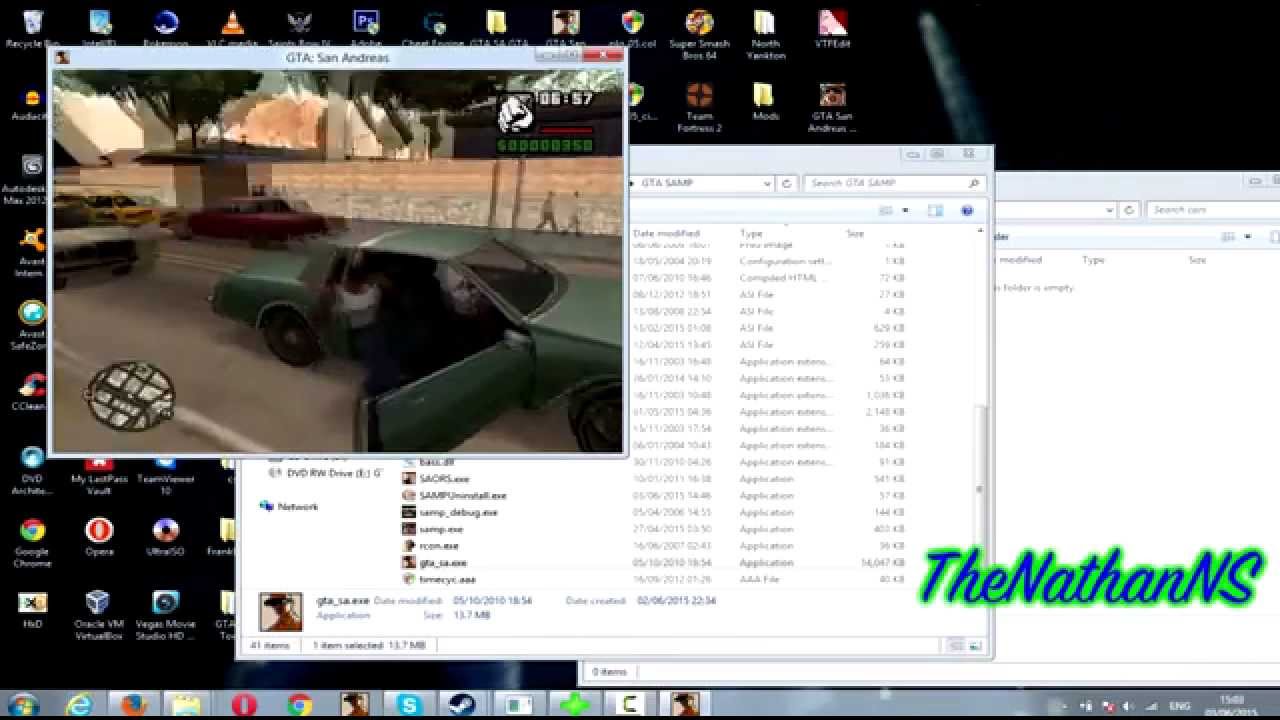Open the Opera desktop shortcut

(x=99, y=536)
